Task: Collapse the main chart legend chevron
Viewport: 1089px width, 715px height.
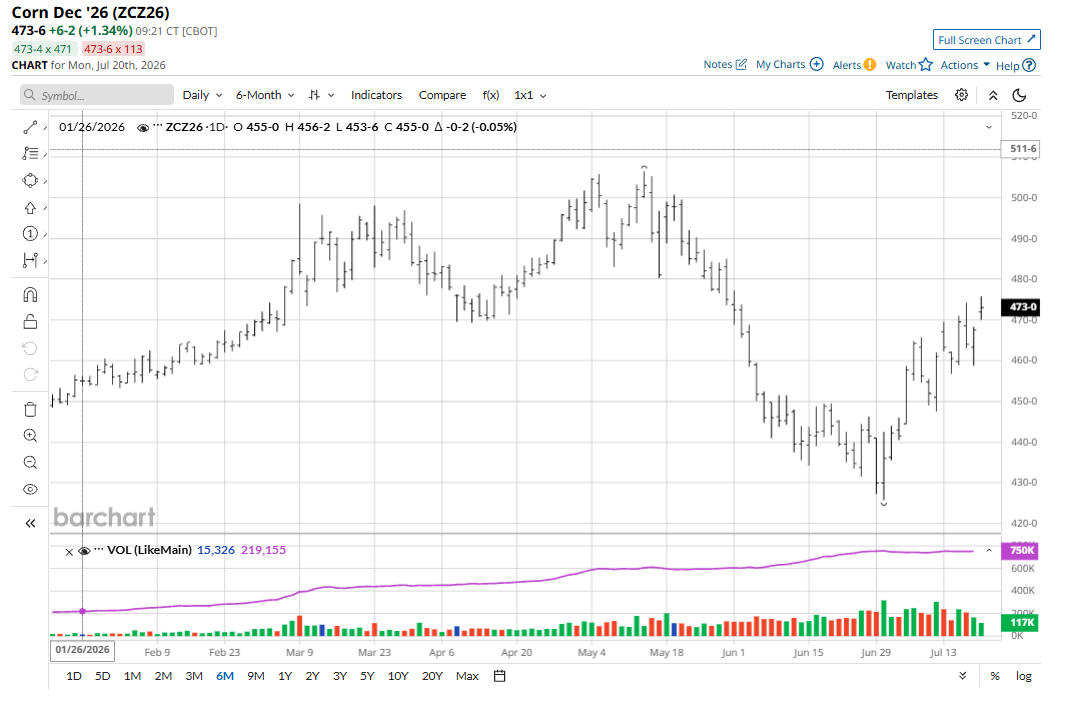Action: click(x=989, y=127)
